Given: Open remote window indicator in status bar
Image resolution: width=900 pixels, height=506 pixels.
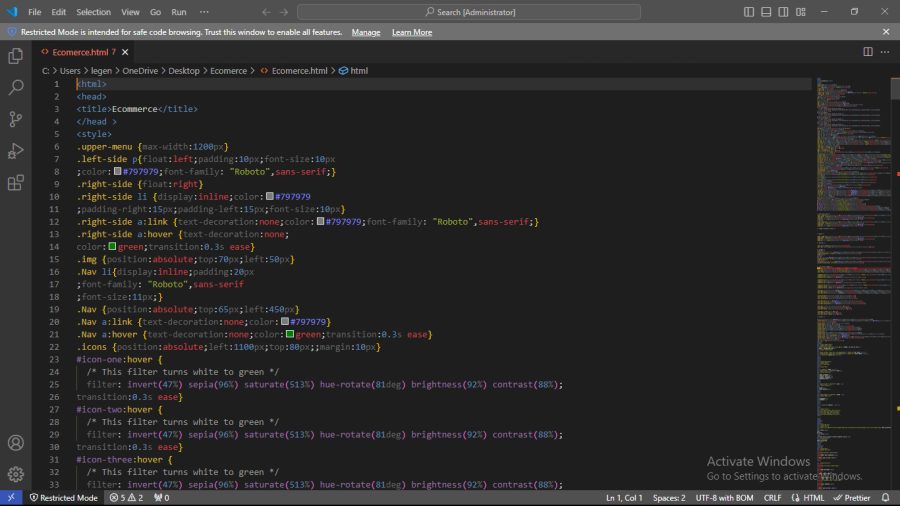Looking at the screenshot, I should pos(11,497).
